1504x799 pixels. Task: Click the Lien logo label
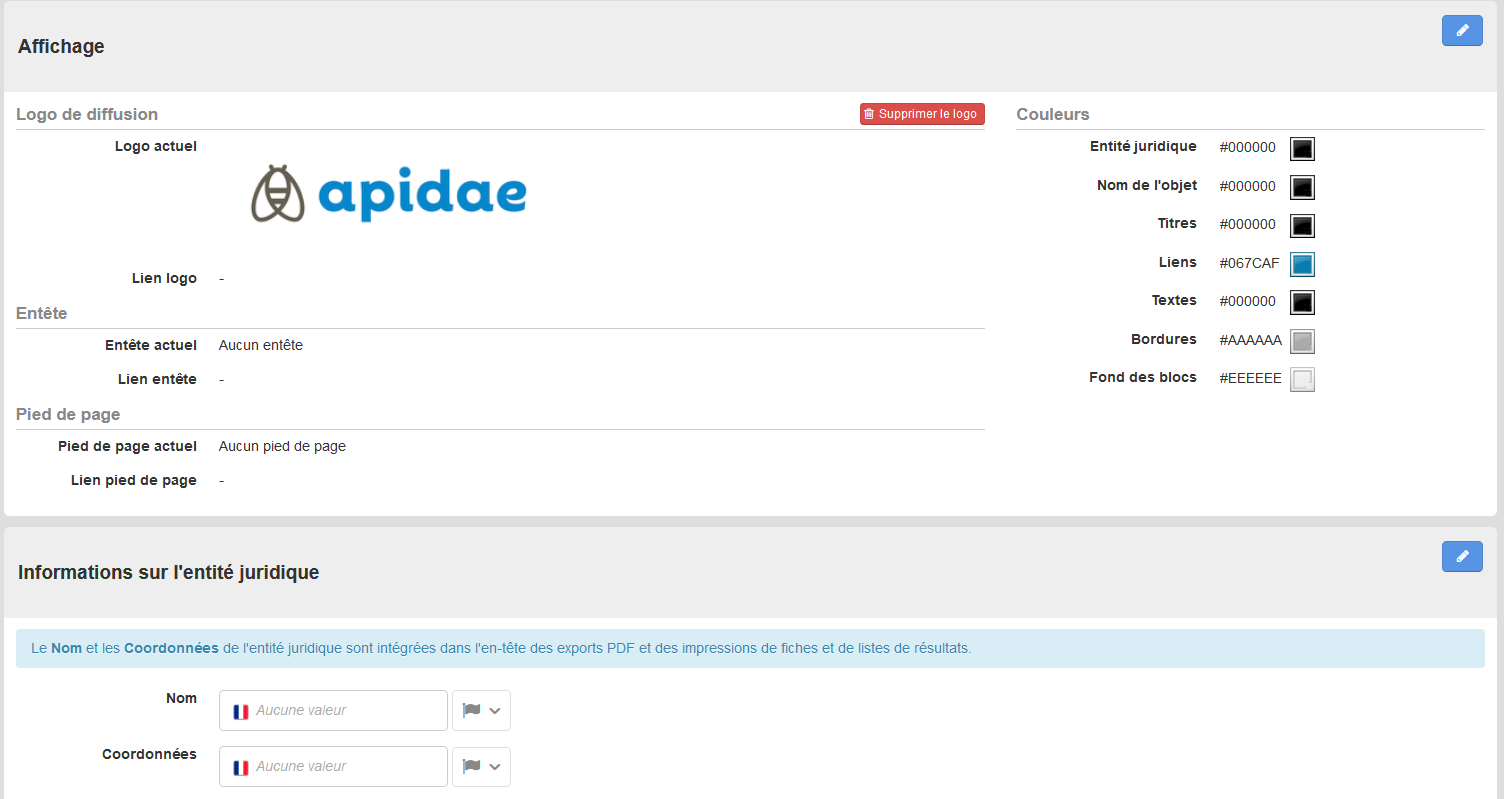coord(164,278)
